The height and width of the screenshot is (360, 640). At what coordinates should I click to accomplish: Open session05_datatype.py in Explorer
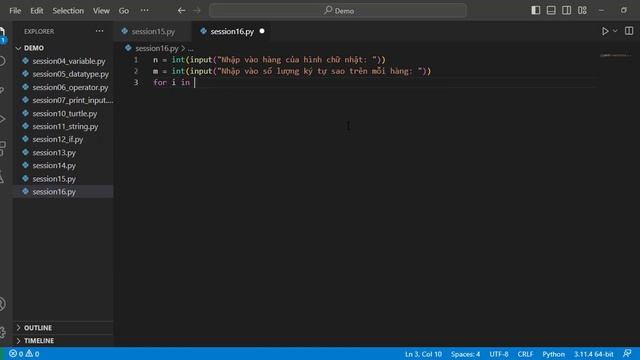[x=64, y=74]
